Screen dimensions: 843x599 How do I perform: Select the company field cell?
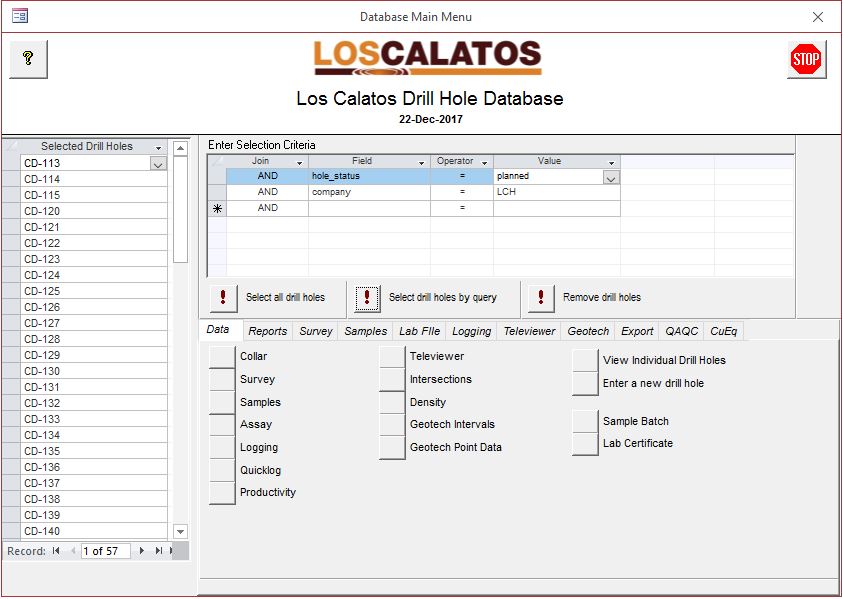369,192
